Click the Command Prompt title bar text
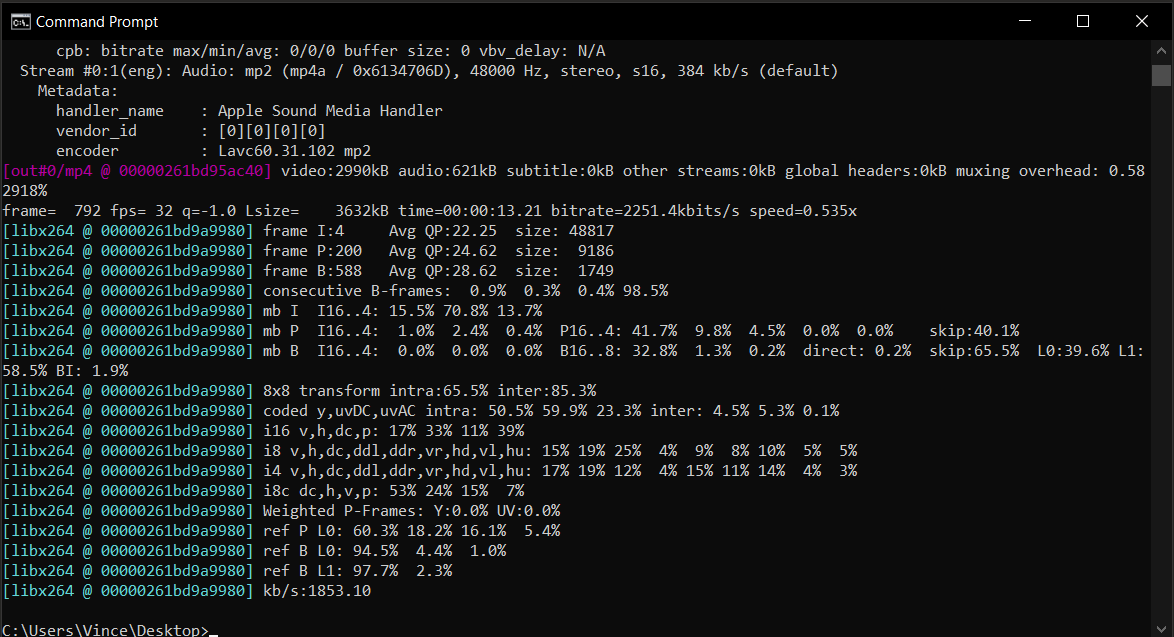 [97, 20]
